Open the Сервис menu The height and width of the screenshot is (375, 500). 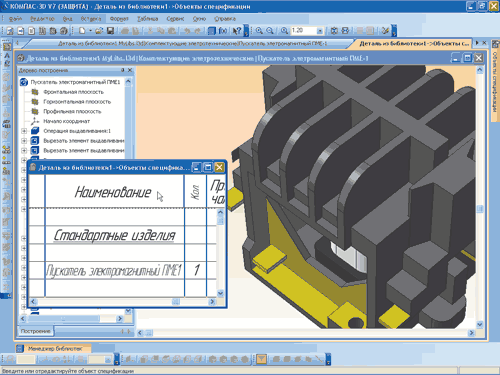[x=175, y=19]
